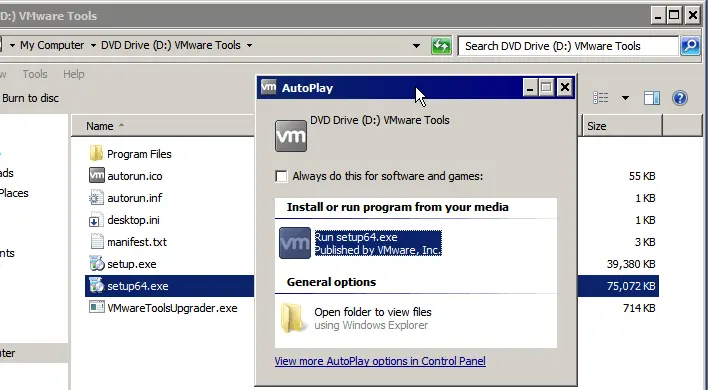Select the Program Files folder name
Image resolution: width=708 pixels, height=390 pixels.
[x=139, y=154]
